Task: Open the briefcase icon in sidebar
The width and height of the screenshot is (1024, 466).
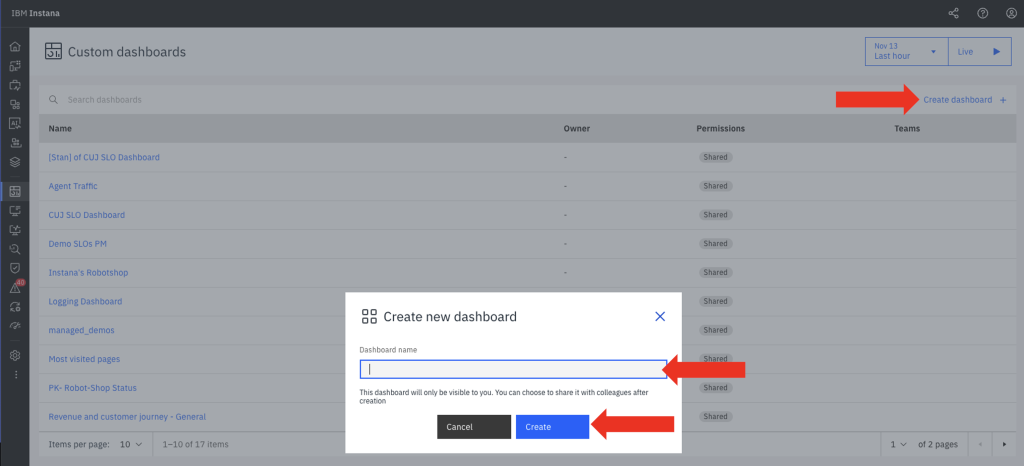Action: click(15, 85)
